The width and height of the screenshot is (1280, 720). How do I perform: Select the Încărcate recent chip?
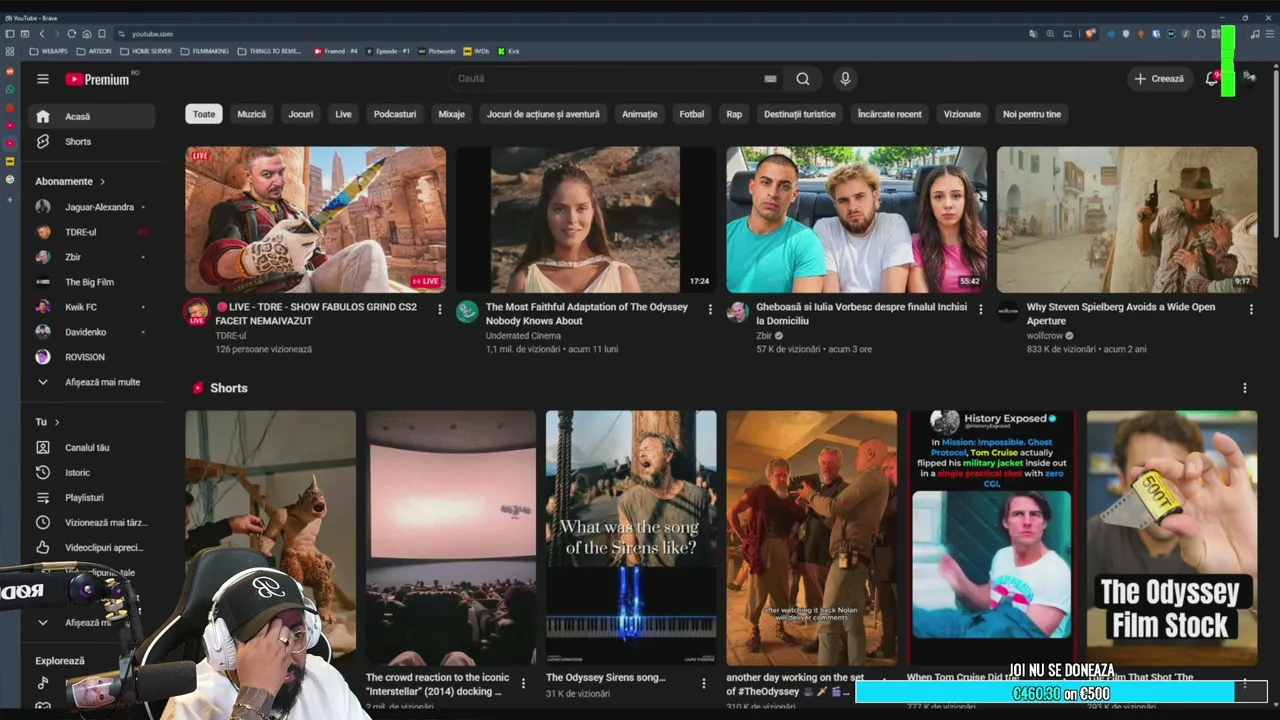pyautogui.click(x=890, y=114)
